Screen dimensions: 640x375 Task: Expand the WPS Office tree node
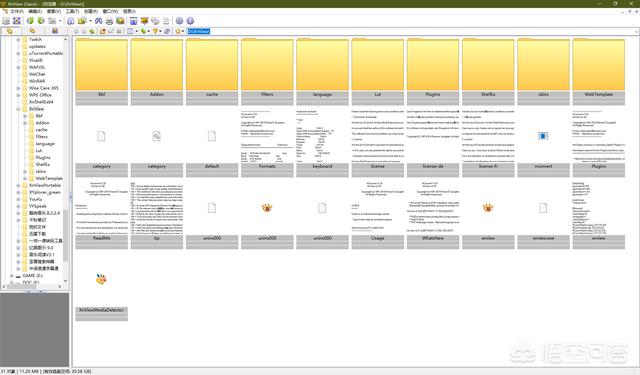tap(18, 95)
